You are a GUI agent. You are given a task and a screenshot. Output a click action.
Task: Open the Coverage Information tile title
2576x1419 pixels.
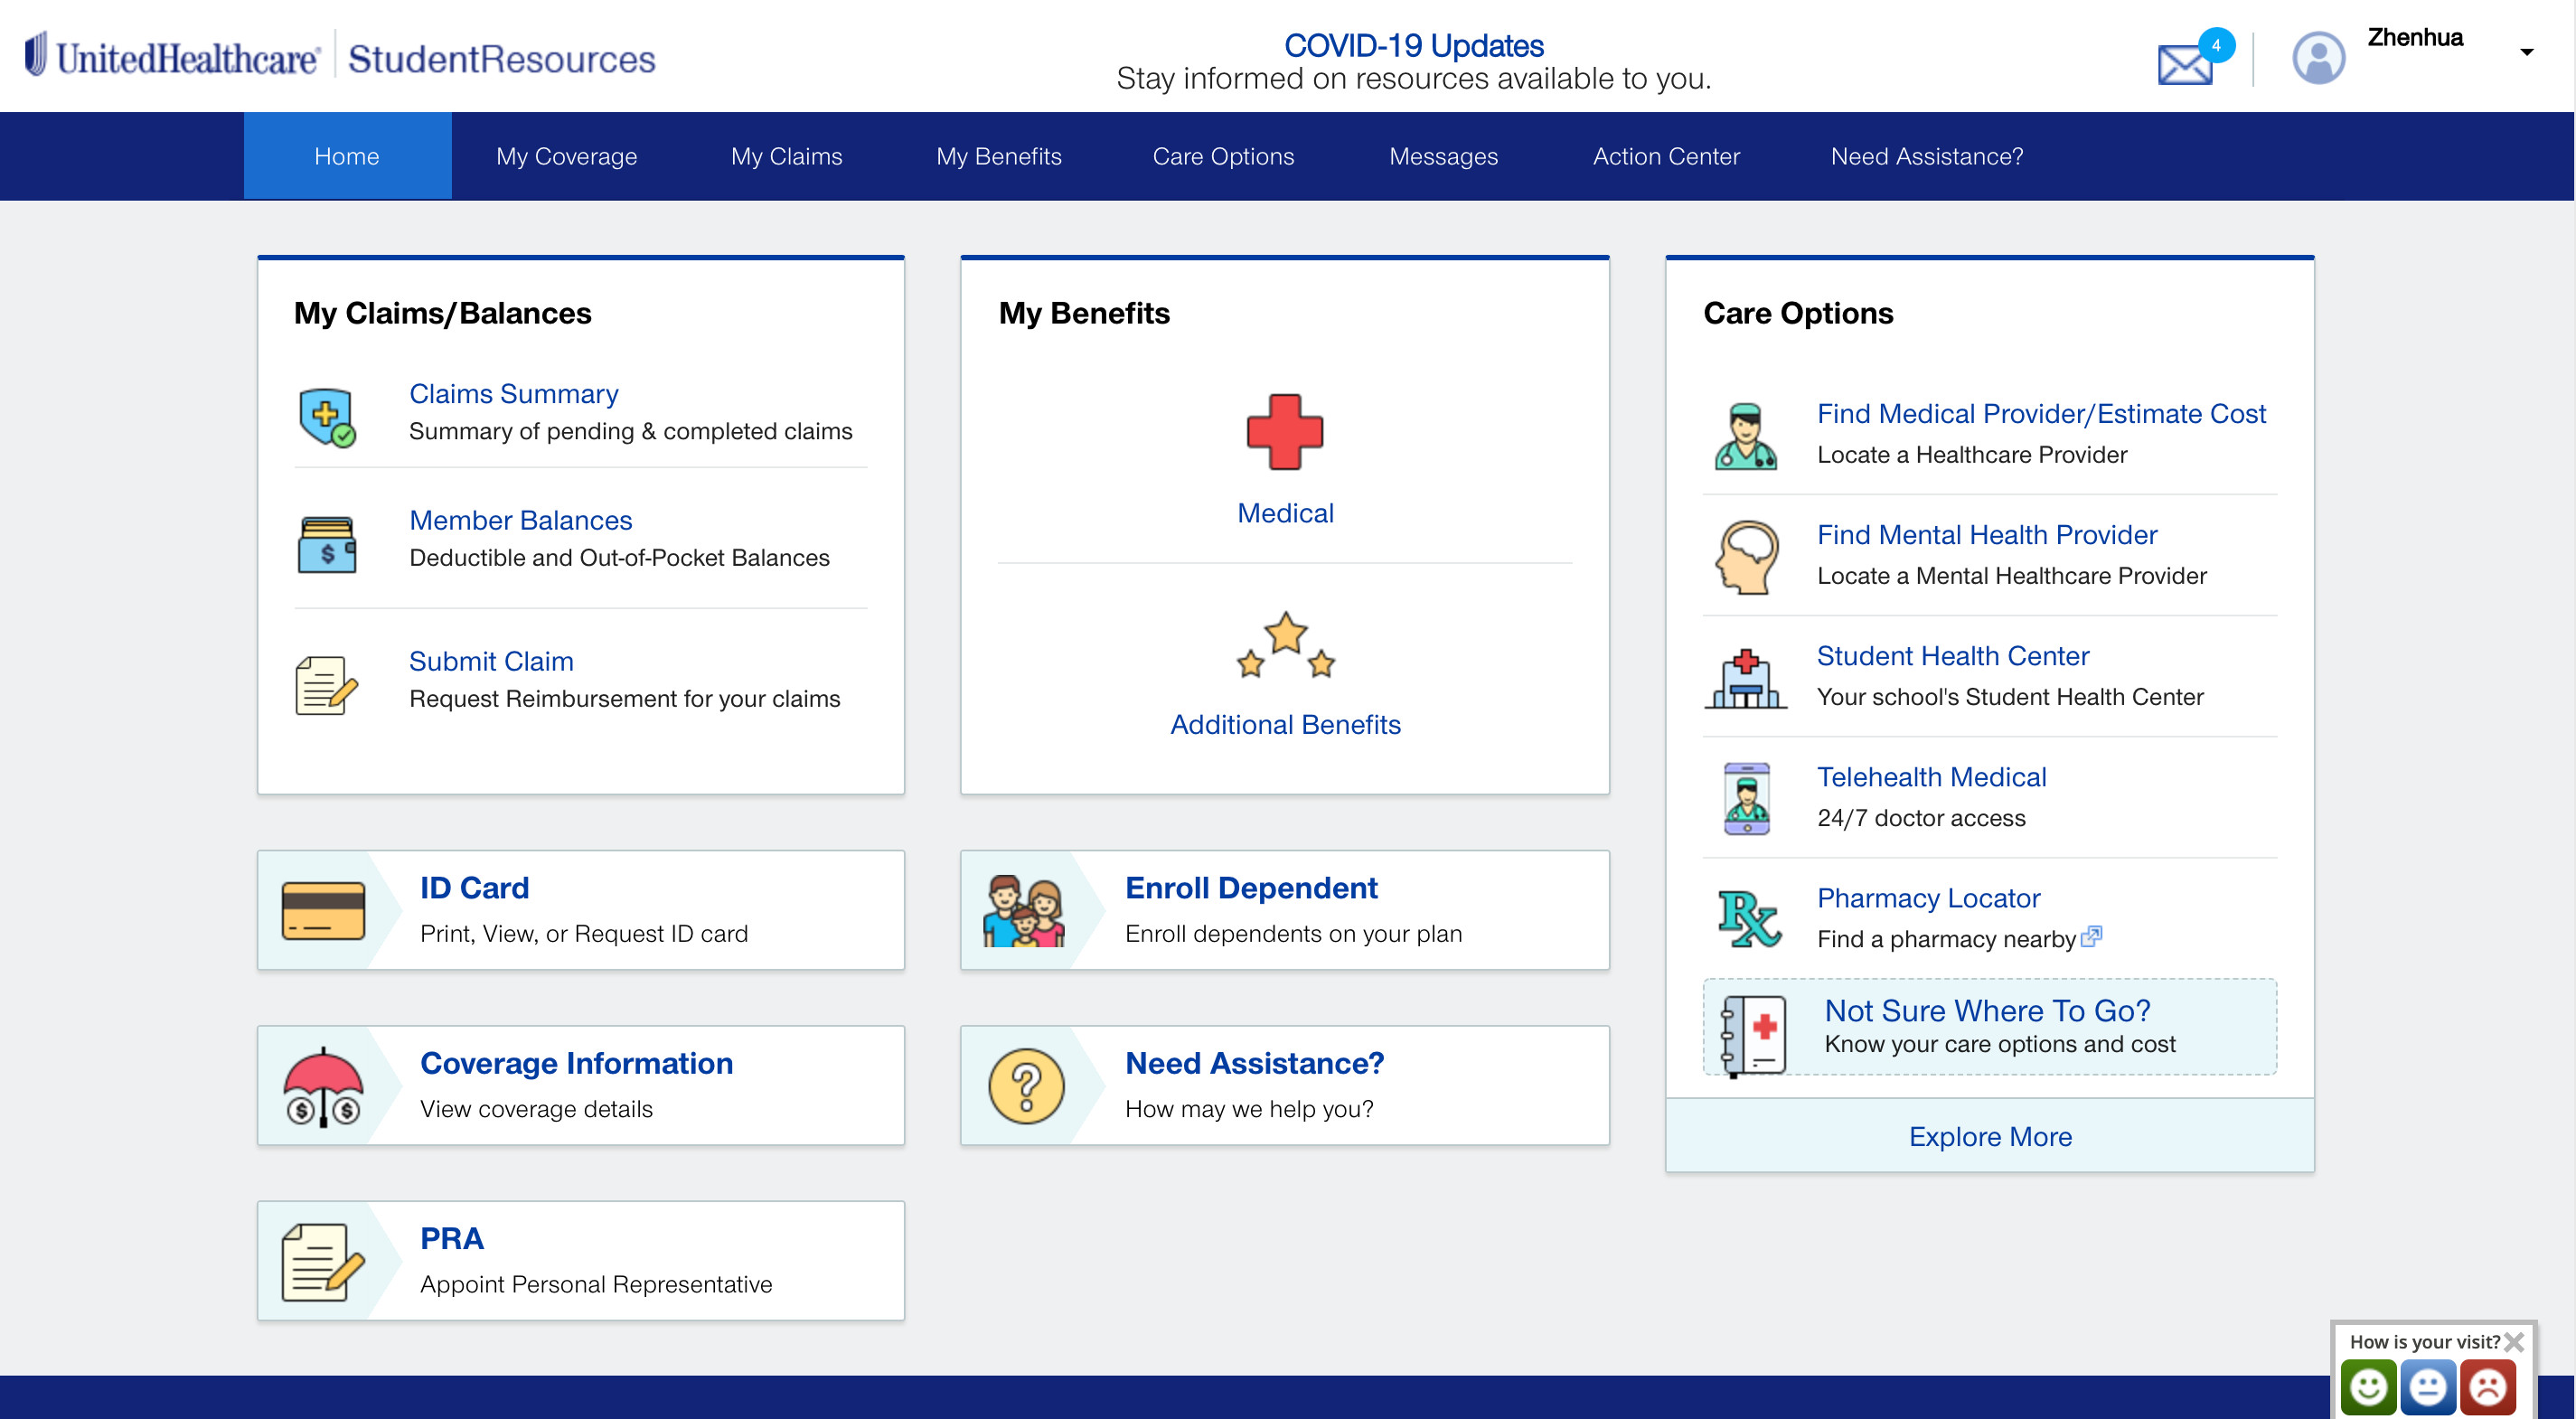(x=576, y=1062)
